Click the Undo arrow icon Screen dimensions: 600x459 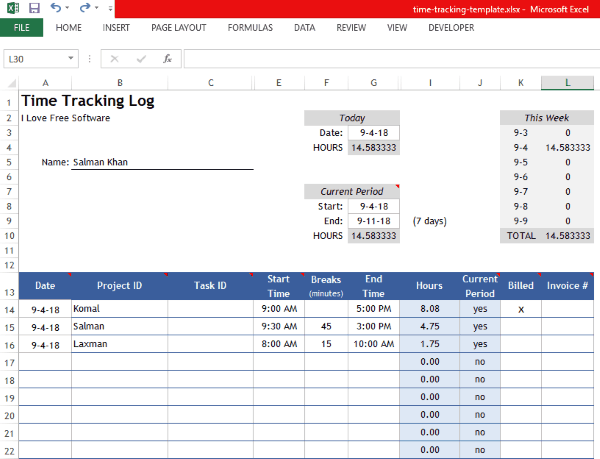pos(55,8)
